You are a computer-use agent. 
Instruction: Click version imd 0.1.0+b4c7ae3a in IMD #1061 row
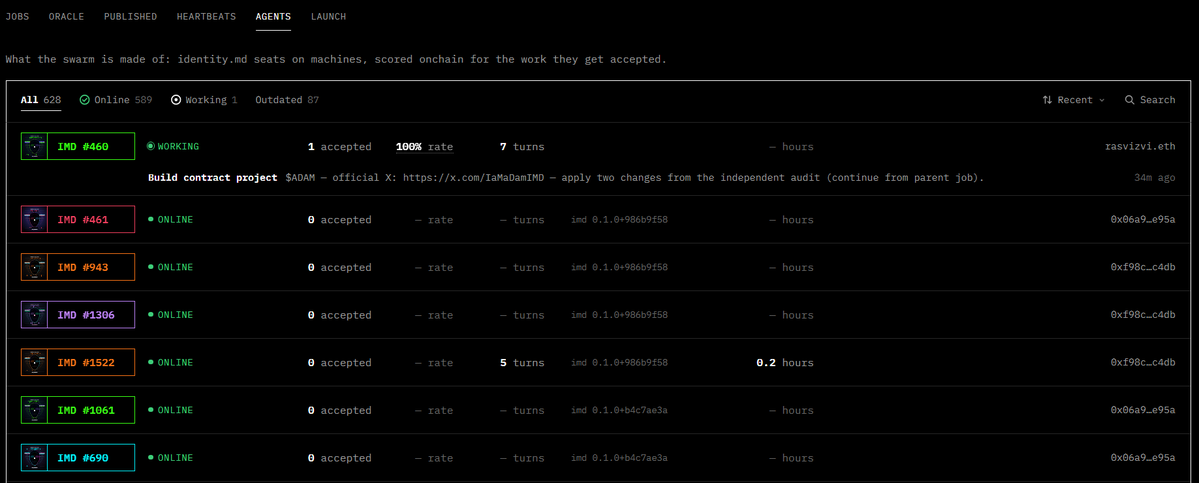click(619, 410)
